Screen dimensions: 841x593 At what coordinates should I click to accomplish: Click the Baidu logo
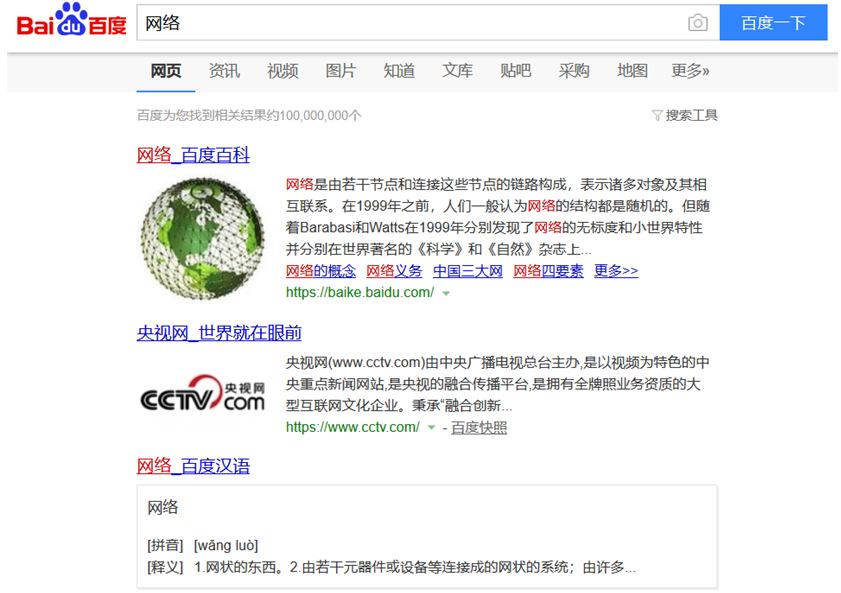pos(71,22)
